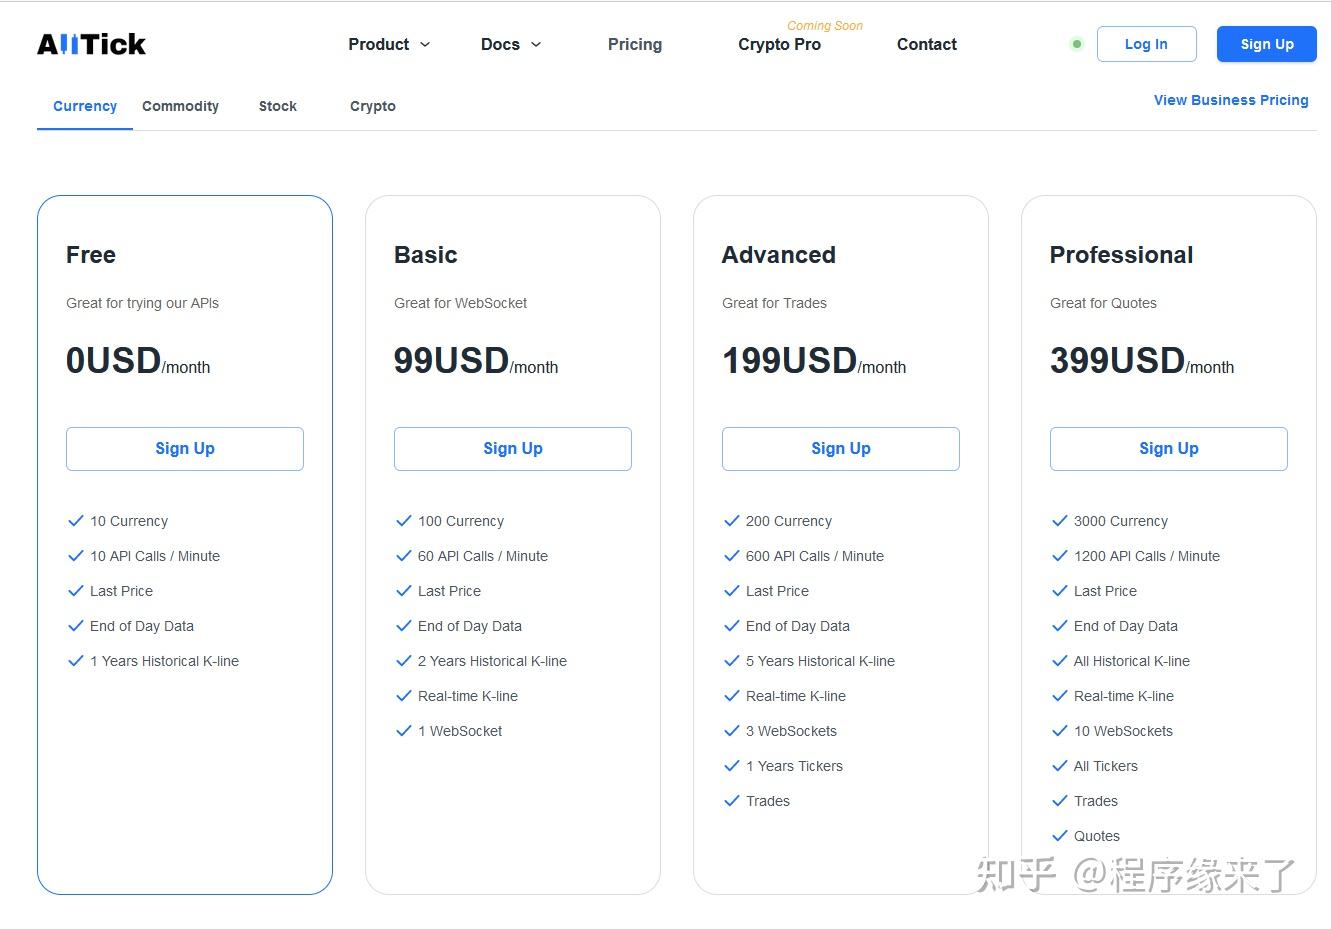Click checkmark icon beside Quotes feature
1331x929 pixels.
click(1059, 836)
